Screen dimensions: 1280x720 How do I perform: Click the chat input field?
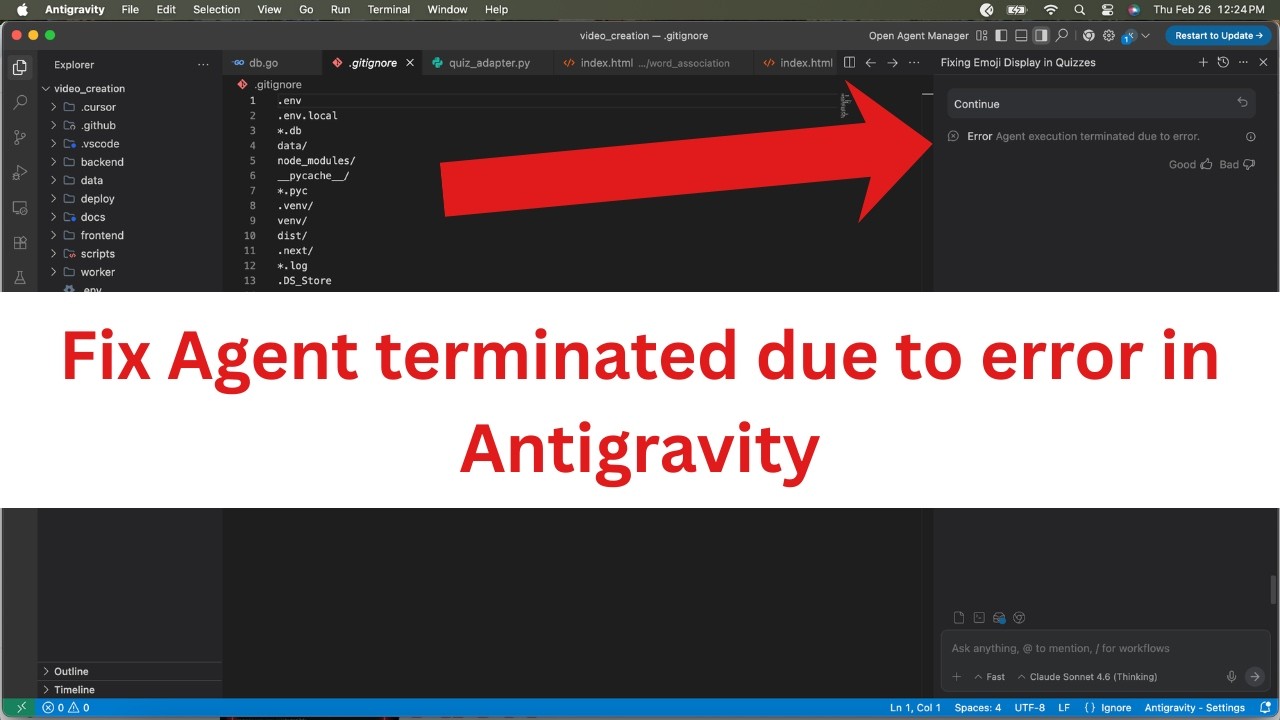coord(1105,648)
